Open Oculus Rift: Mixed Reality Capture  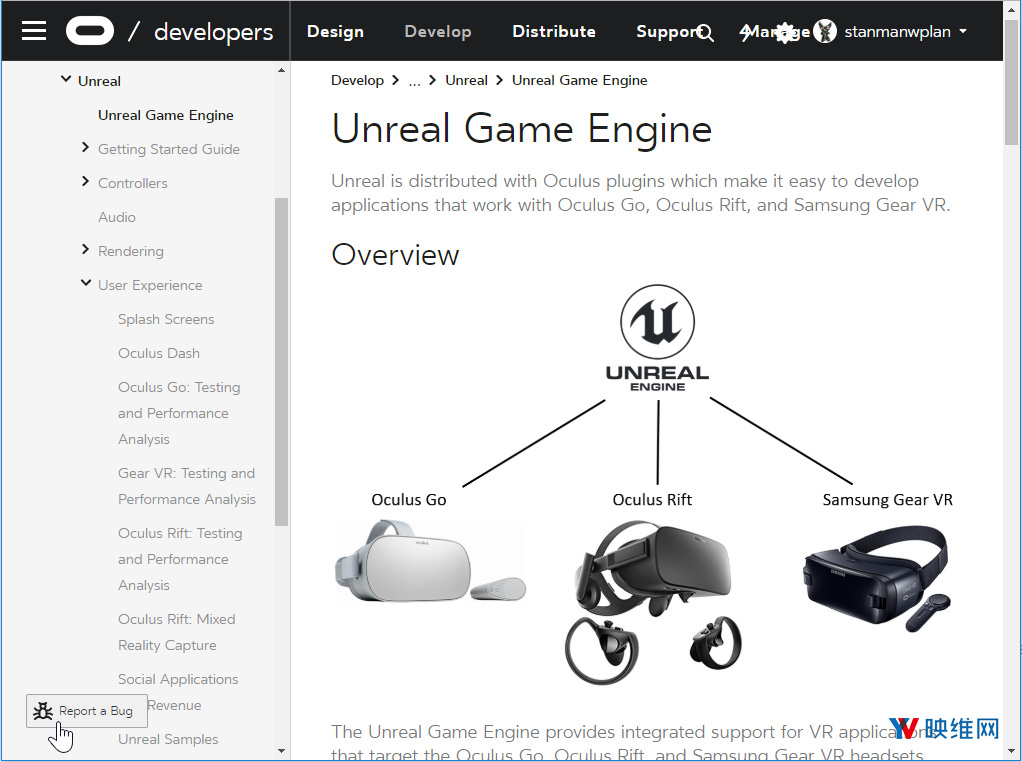(177, 632)
